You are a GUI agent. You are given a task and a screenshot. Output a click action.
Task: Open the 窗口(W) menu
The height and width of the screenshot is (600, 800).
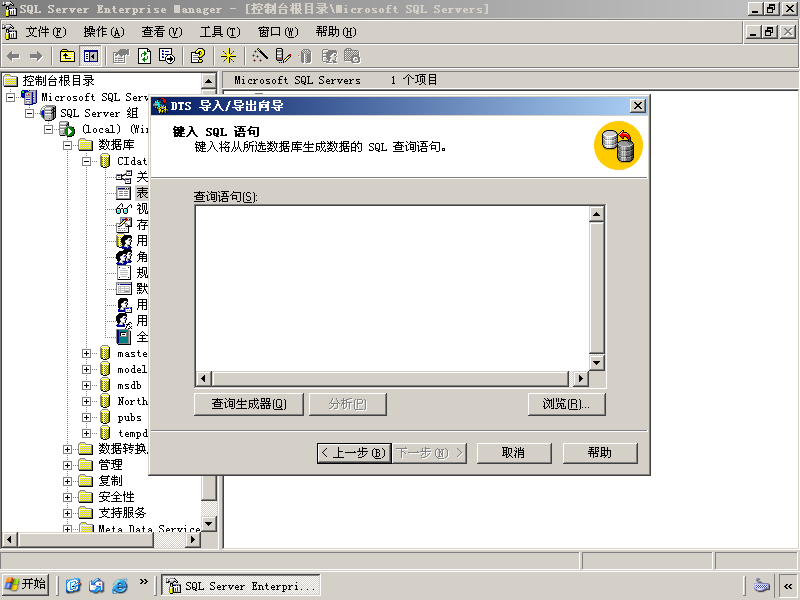pyautogui.click(x=278, y=32)
